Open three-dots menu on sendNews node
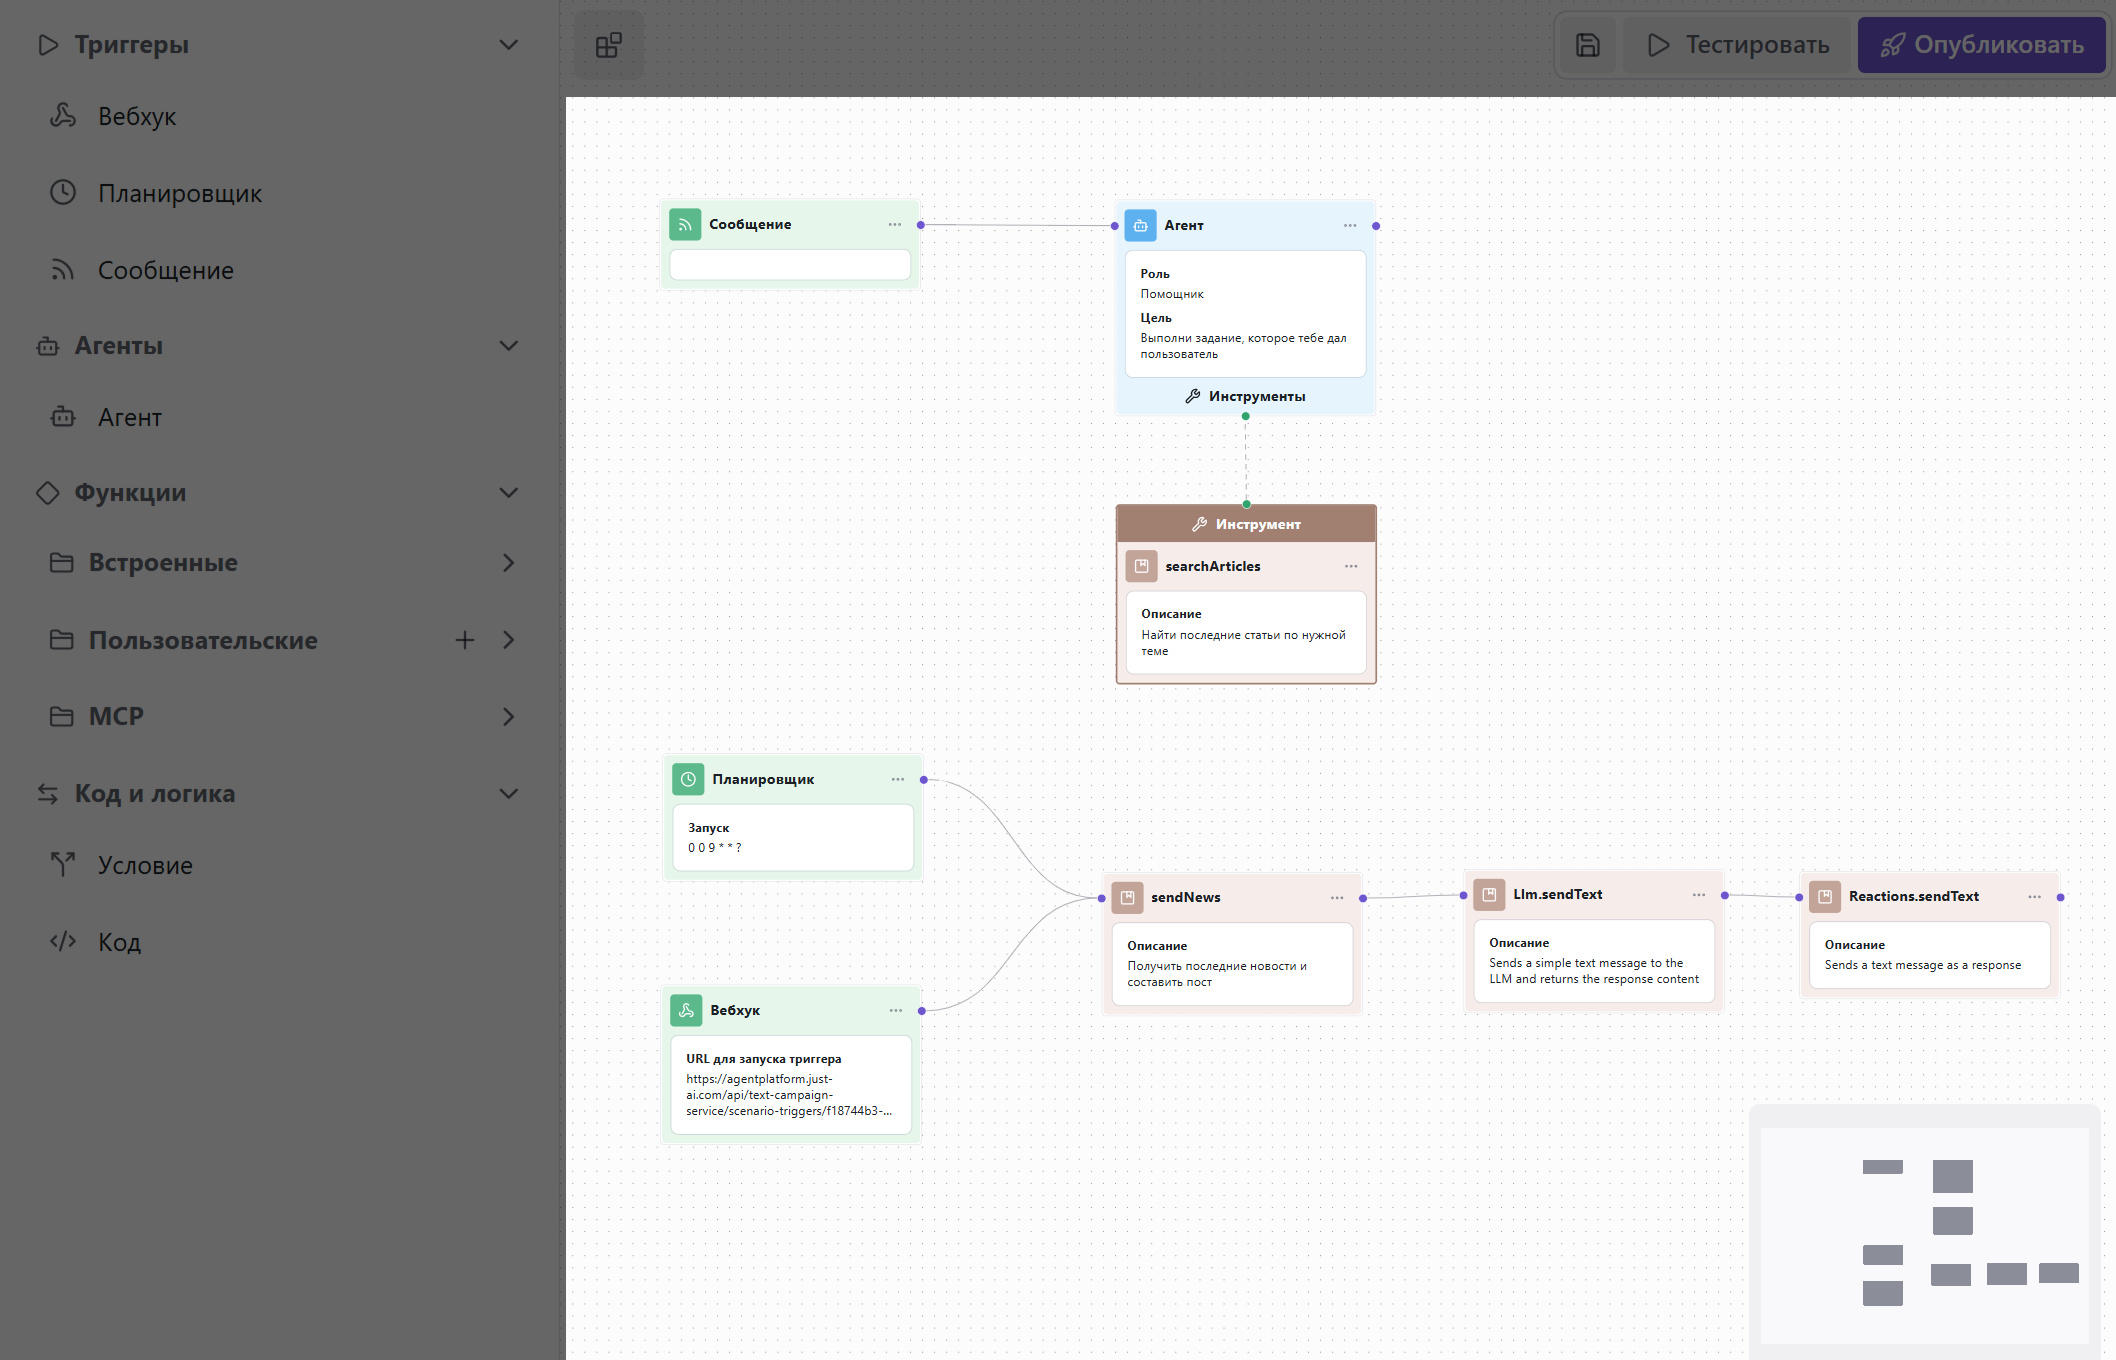2116x1360 pixels. [1336, 897]
